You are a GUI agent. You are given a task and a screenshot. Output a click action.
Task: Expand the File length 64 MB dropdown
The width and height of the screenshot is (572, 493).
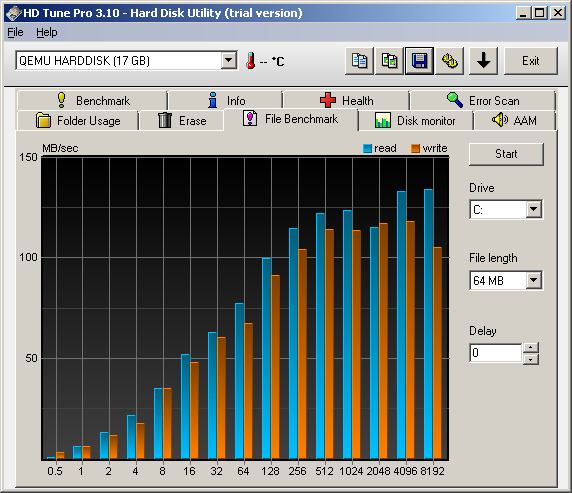533,280
